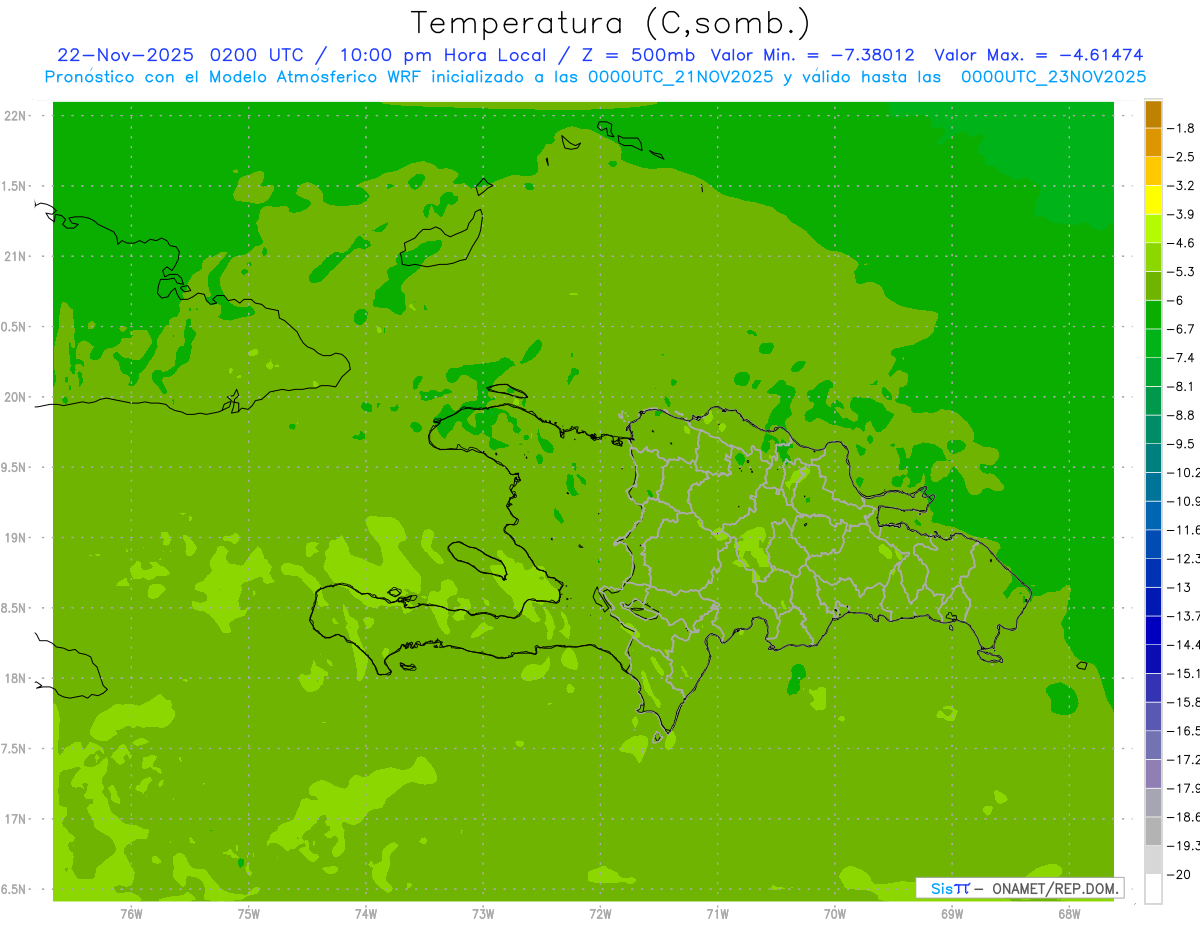Pick the dark blue swatch between -13 and -13.7
This screenshot has width=1200, height=927.
1153,602
